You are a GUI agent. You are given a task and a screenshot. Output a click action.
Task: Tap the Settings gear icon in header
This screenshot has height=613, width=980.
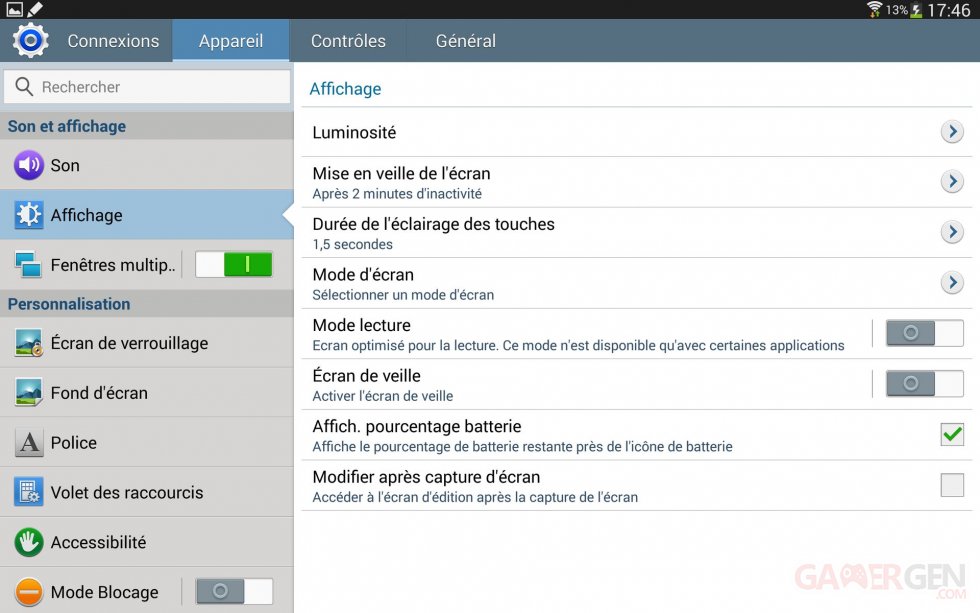click(31, 41)
